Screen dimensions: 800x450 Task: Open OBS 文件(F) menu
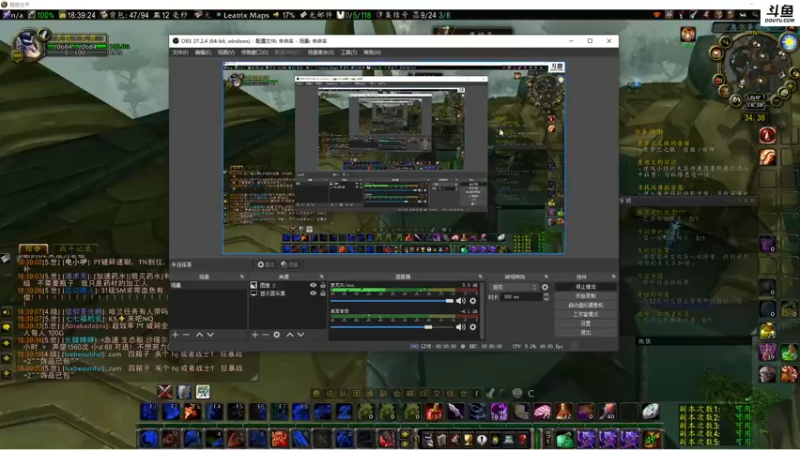(180, 53)
